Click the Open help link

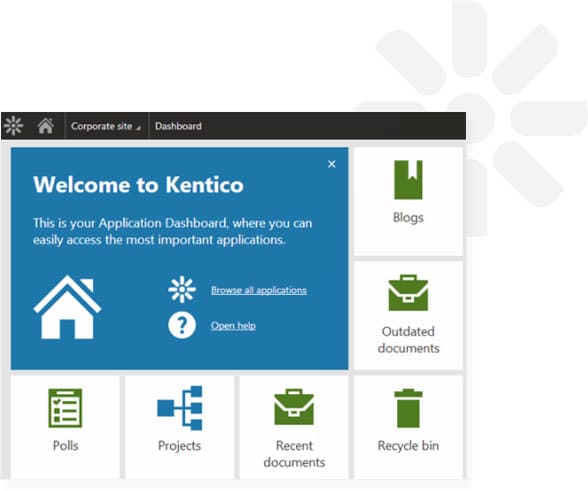coord(233,326)
